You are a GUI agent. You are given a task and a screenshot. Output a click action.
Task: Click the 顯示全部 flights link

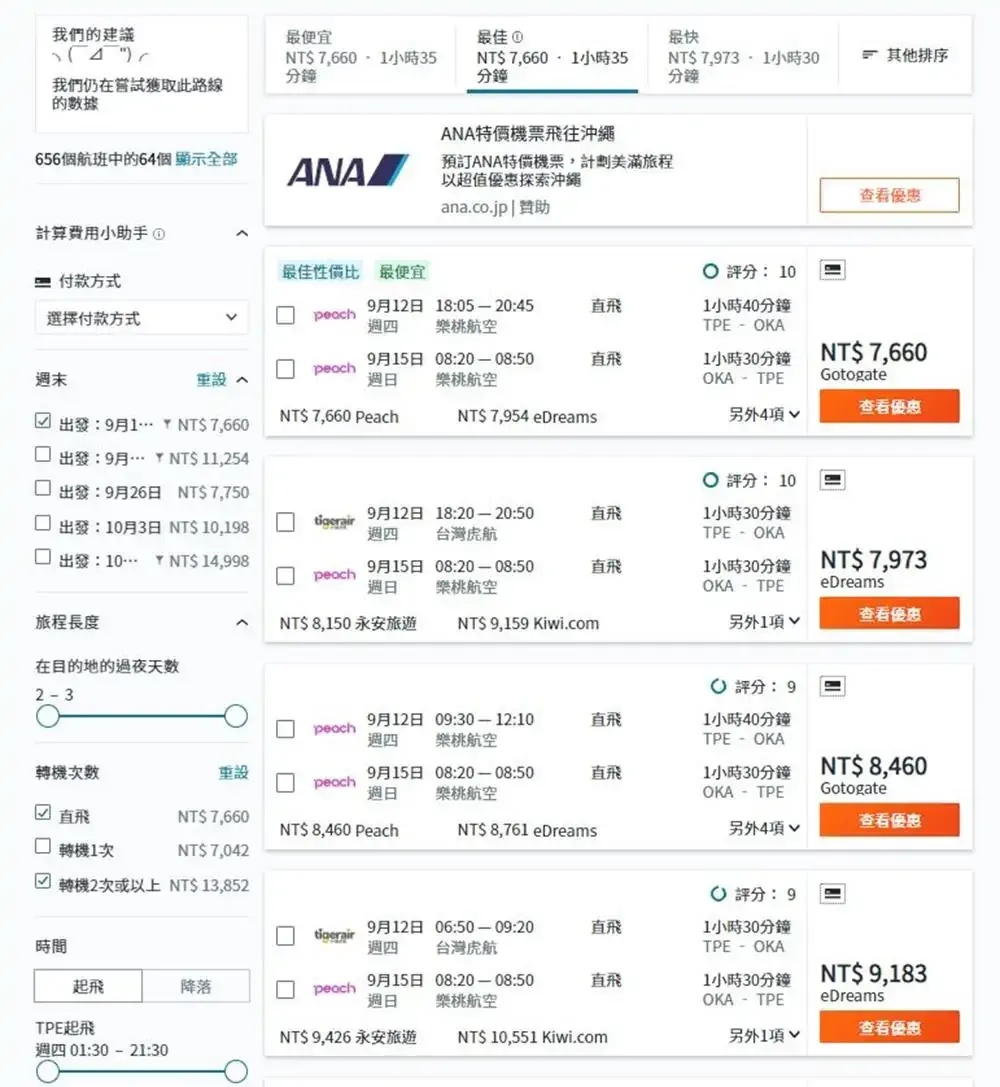tap(206, 159)
